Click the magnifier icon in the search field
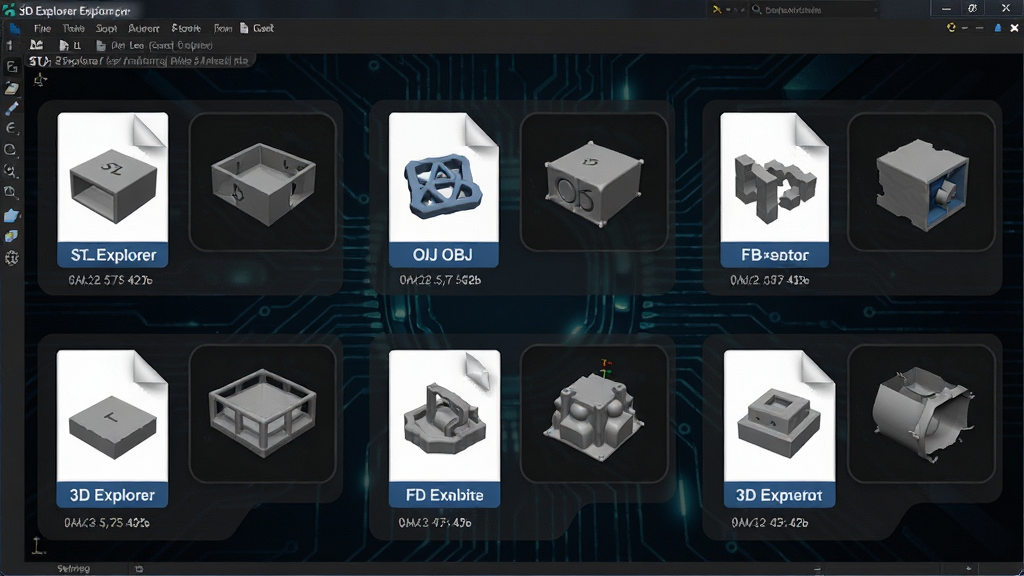 [757, 10]
